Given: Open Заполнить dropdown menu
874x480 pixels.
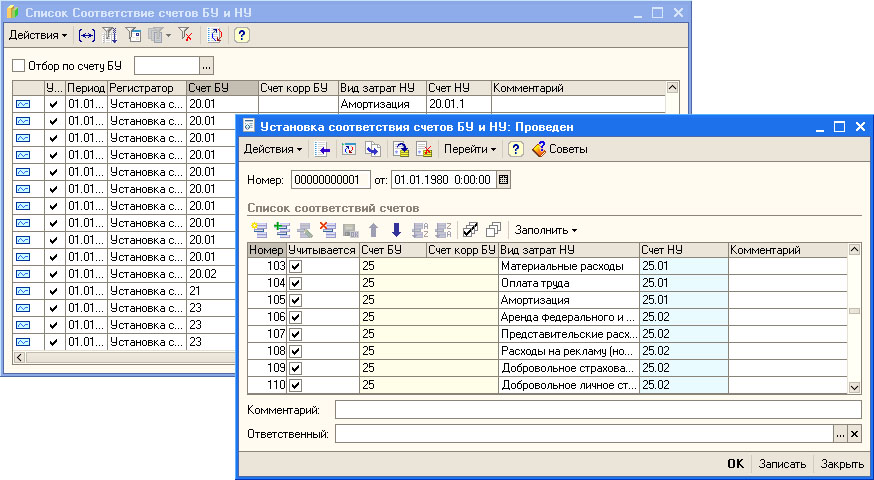Looking at the screenshot, I should (546, 230).
